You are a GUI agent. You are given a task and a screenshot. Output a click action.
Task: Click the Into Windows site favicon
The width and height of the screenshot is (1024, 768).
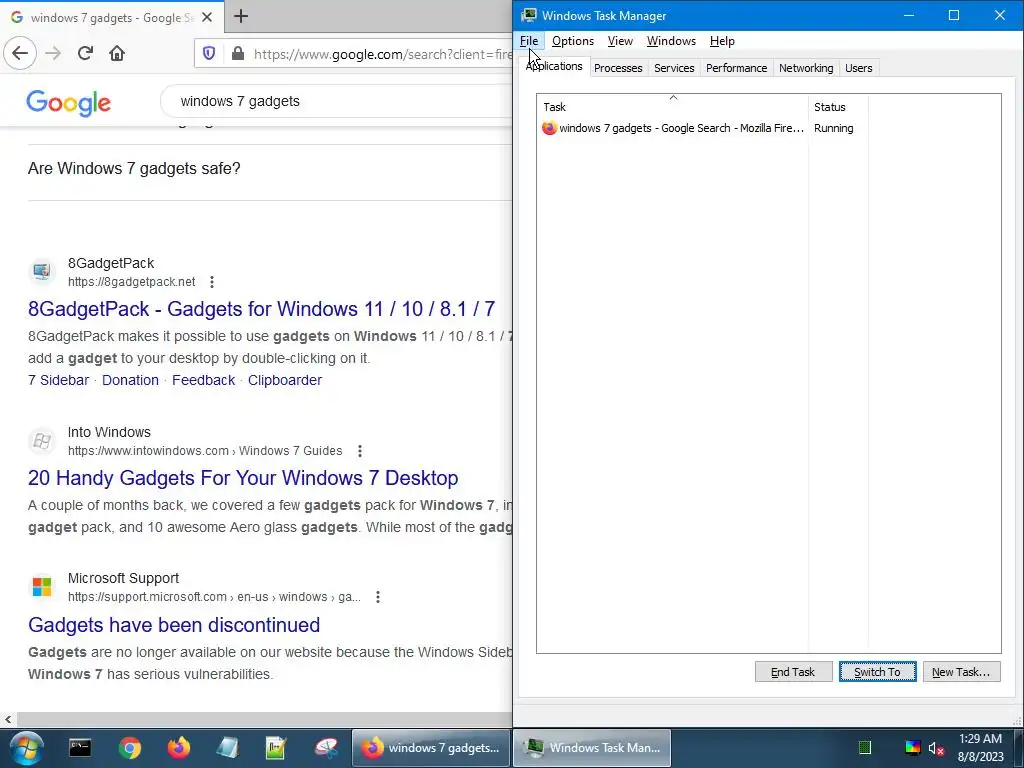42,440
